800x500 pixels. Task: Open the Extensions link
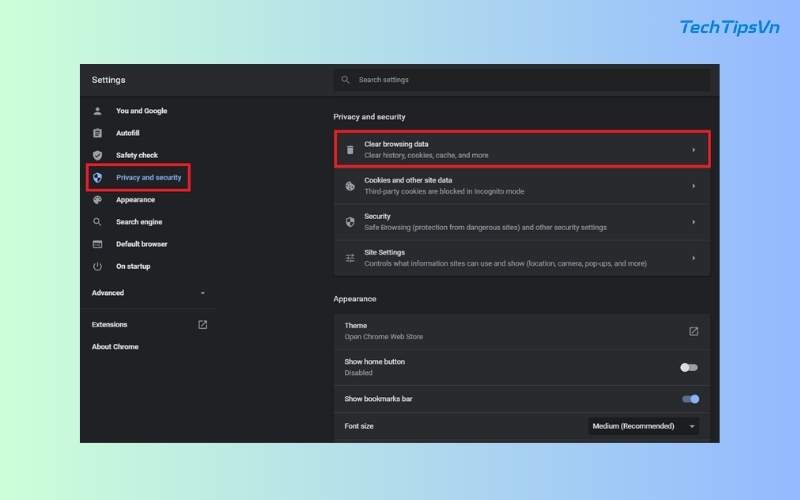(109, 324)
